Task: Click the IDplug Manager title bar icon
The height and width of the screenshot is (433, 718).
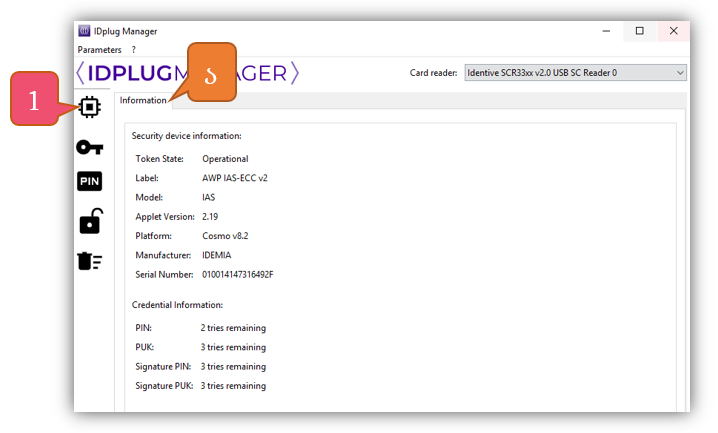Action: coord(85,31)
